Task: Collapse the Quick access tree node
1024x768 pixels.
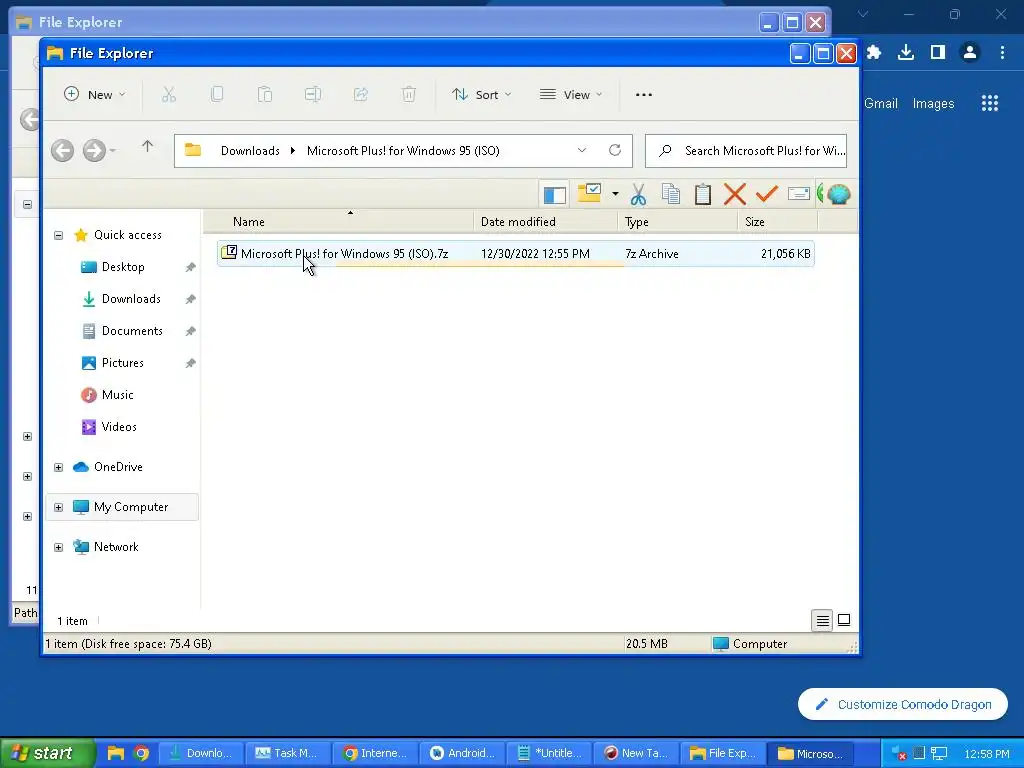Action: click(x=58, y=235)
